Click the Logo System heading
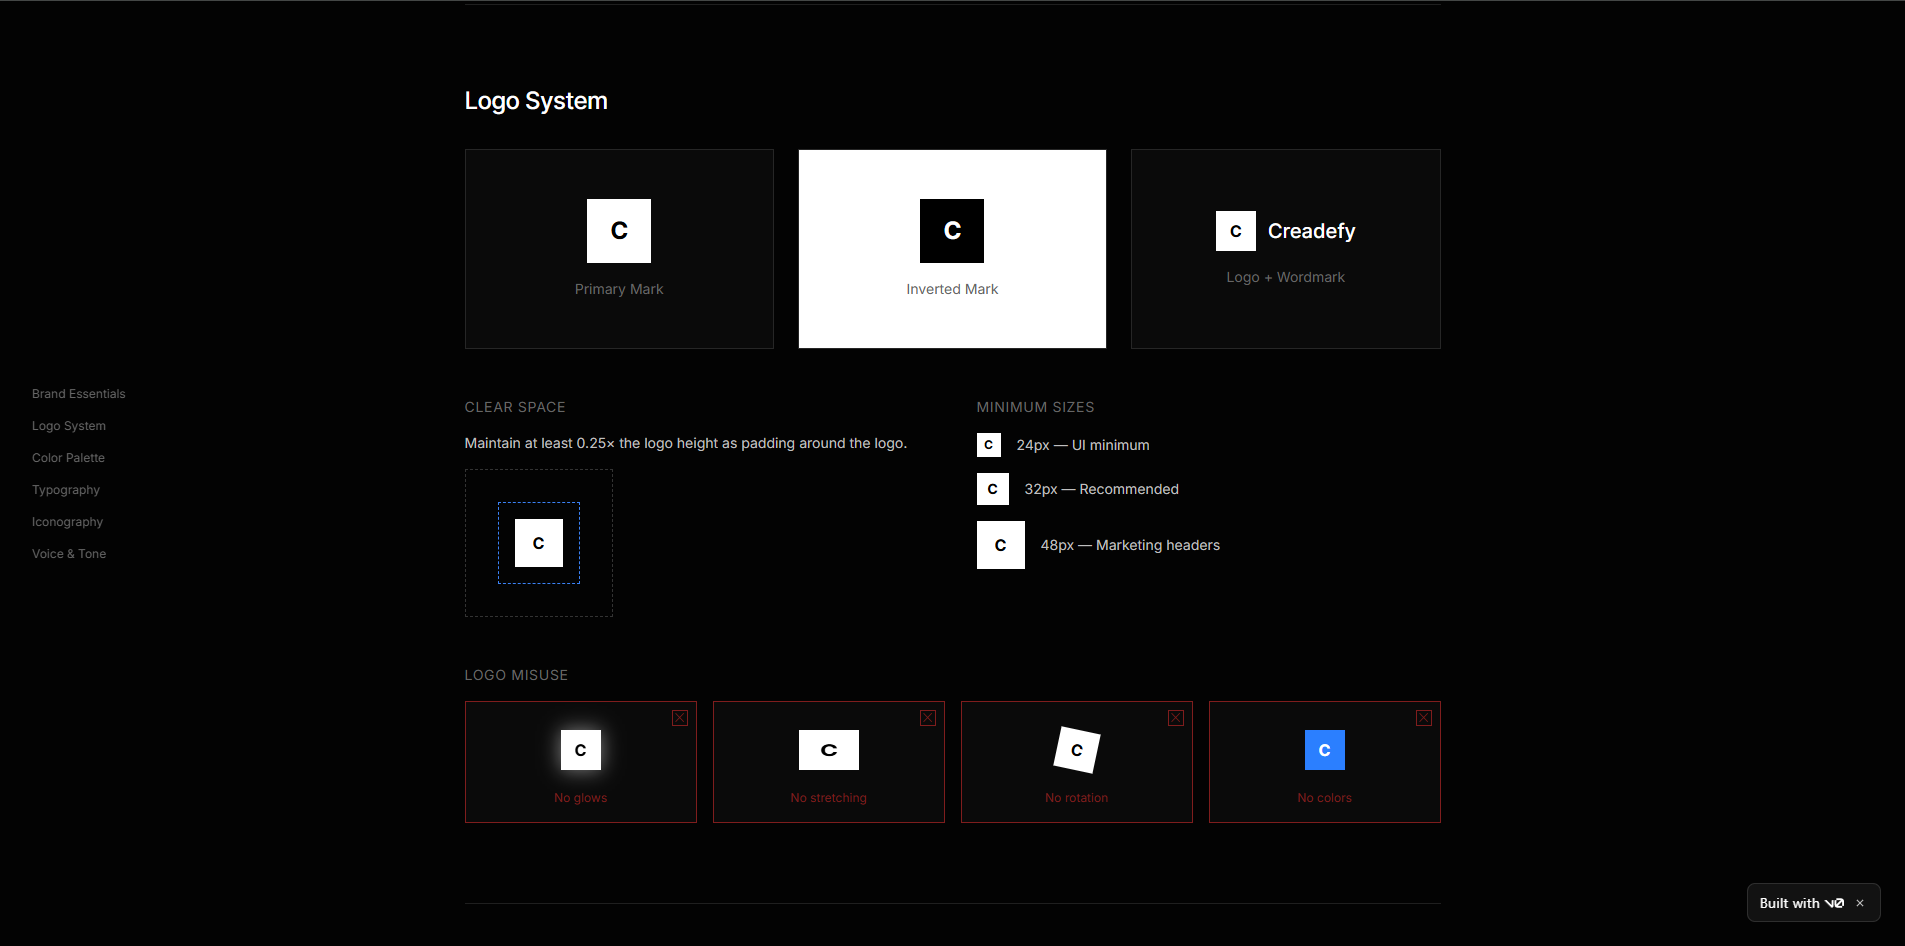1905x946 pixels. pos(536,101)
